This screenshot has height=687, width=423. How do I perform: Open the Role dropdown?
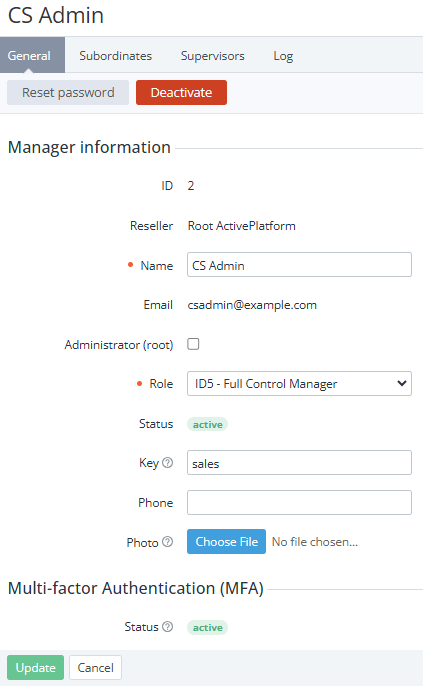[299, 383]
